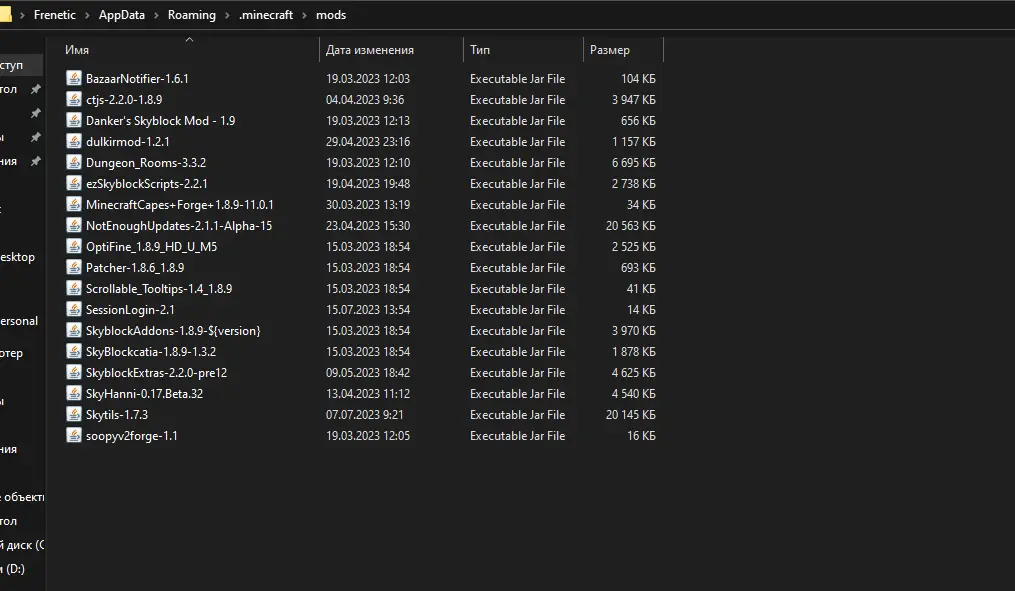1015x591 pixels.
Task: Click the Dungeon_Rooms-3.3.2 file name
Action: [x=146, y=163]
